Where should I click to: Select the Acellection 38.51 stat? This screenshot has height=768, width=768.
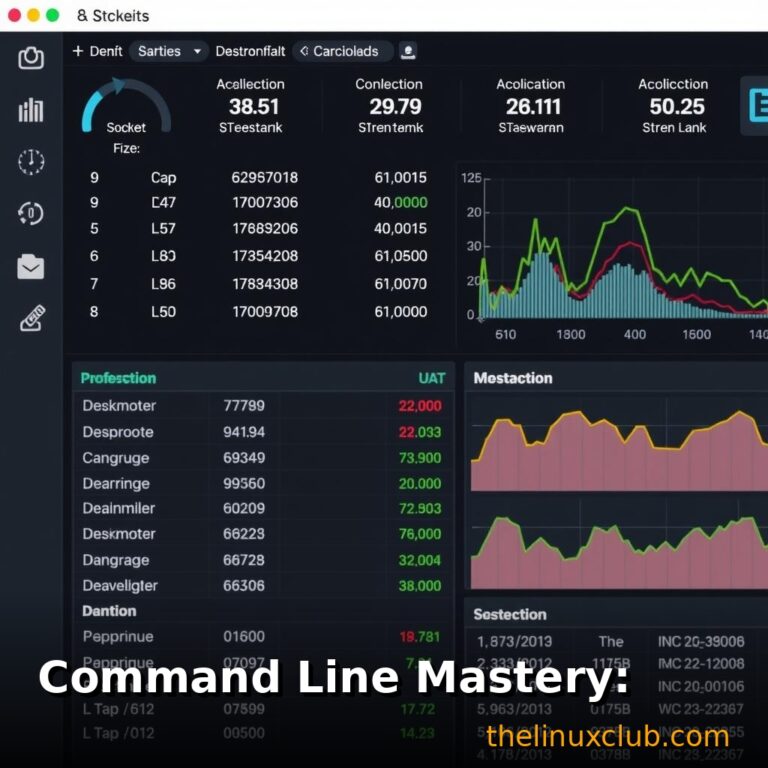pos(251,106)
